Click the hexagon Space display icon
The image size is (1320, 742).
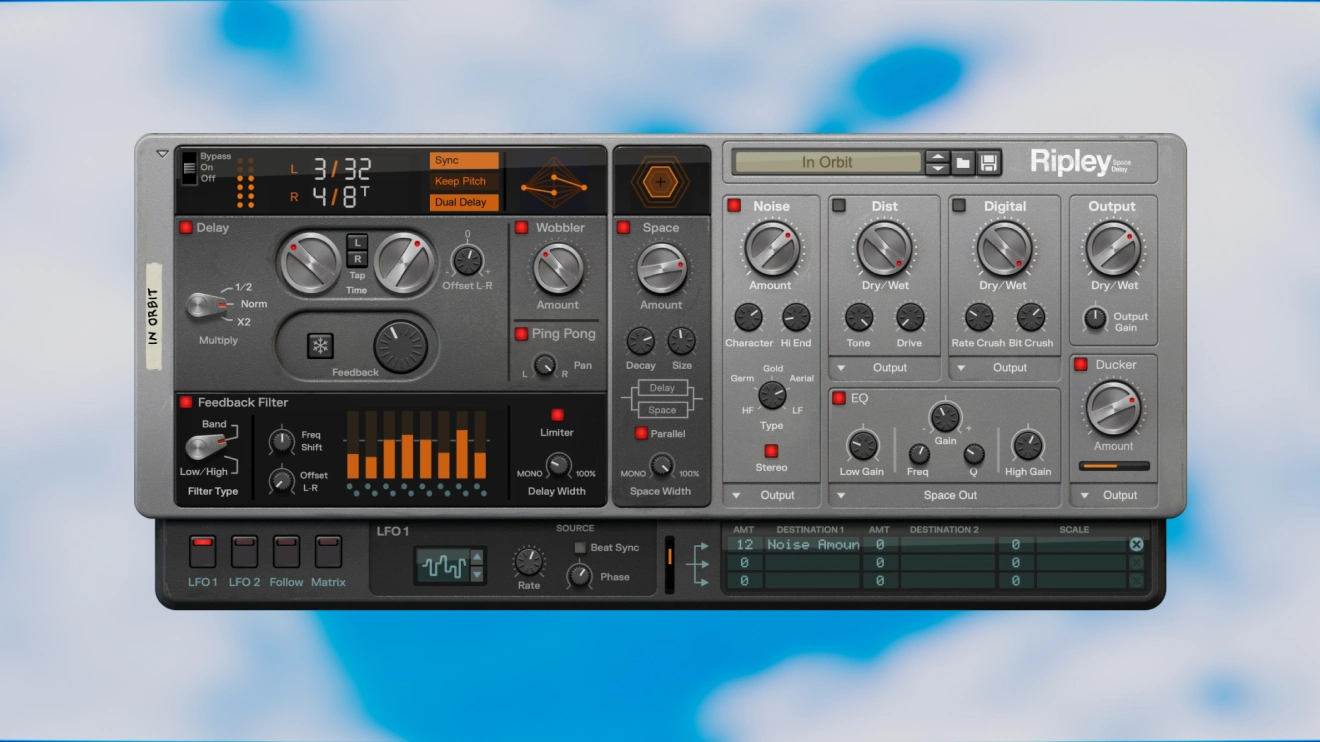(x=660, y=182)
